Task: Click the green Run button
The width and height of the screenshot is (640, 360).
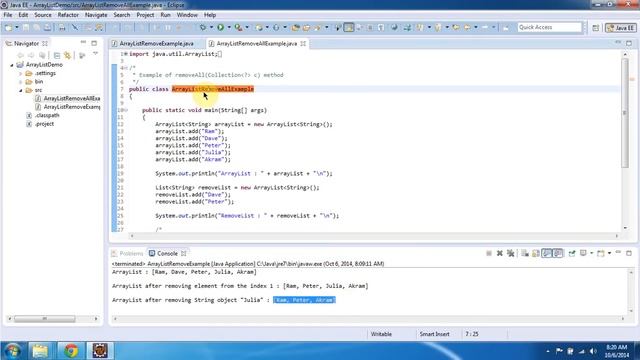Action: coord(220,27)
